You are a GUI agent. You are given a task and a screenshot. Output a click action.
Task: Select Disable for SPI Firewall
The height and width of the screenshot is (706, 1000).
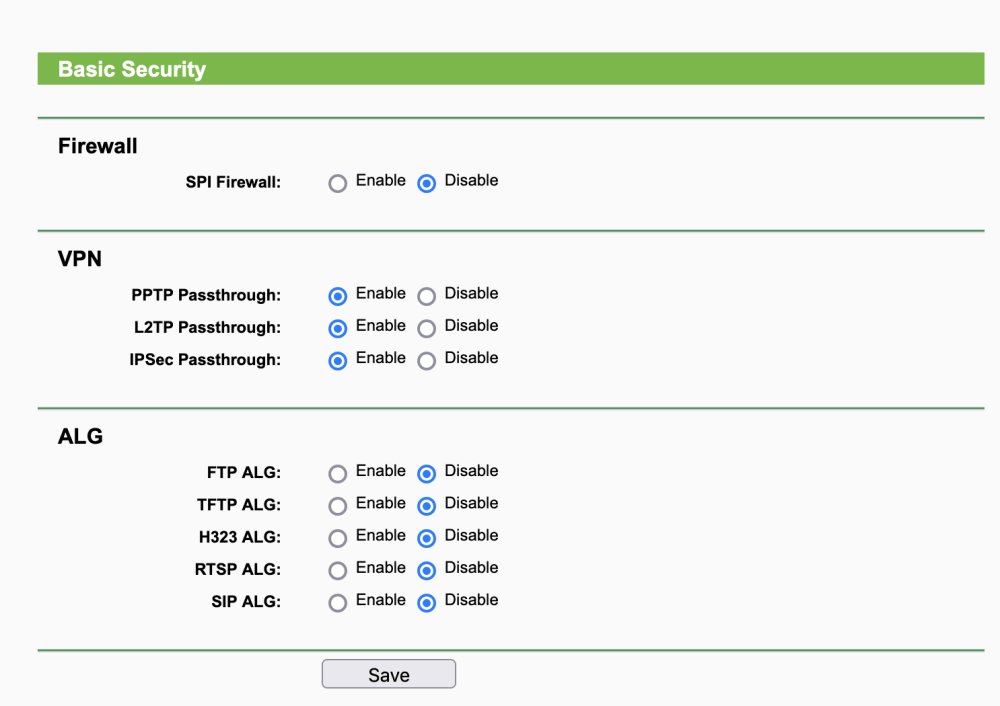(x=427, y=183)
